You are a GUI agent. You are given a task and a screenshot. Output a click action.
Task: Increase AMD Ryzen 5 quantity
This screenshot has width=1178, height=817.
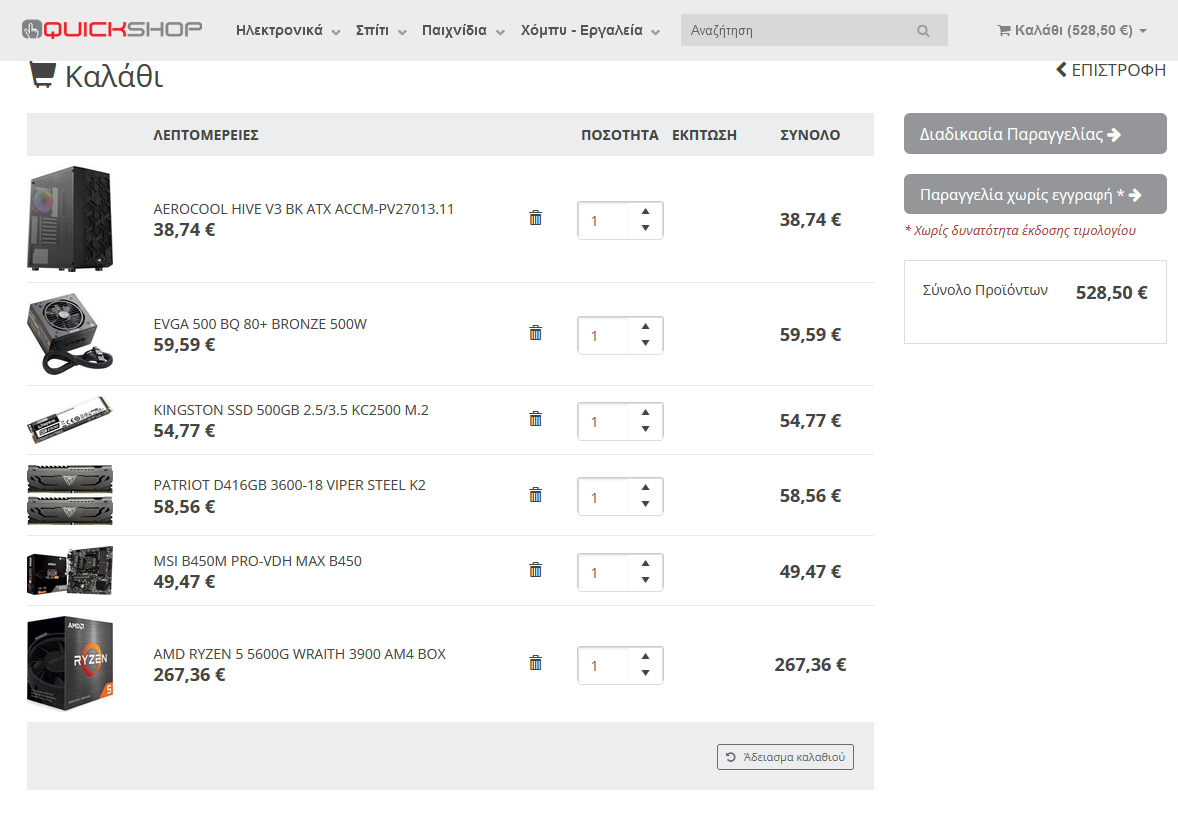coord(645,656)
